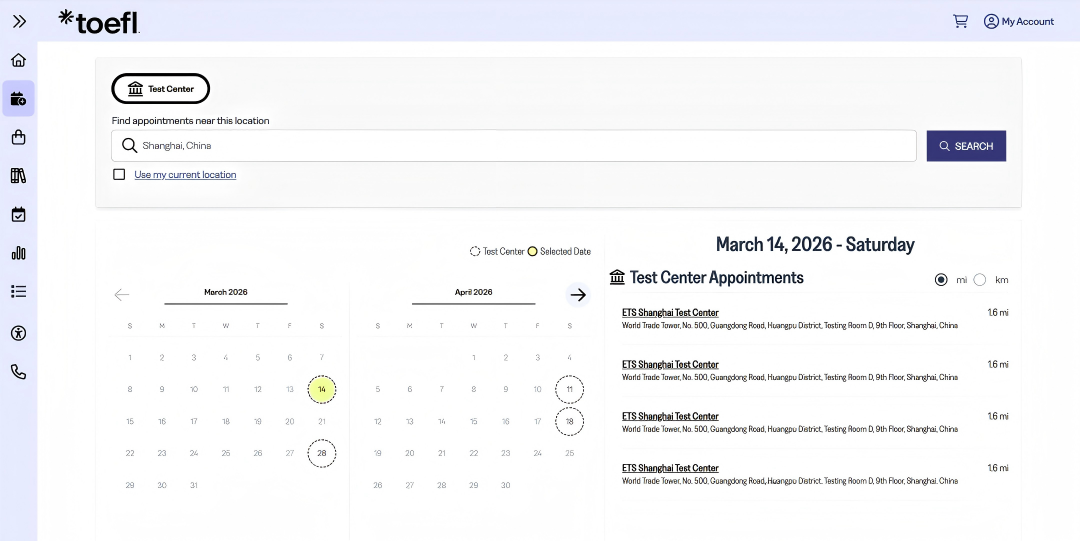
Task: Go to next month with right arrow
Action: (x=578, y=295)
